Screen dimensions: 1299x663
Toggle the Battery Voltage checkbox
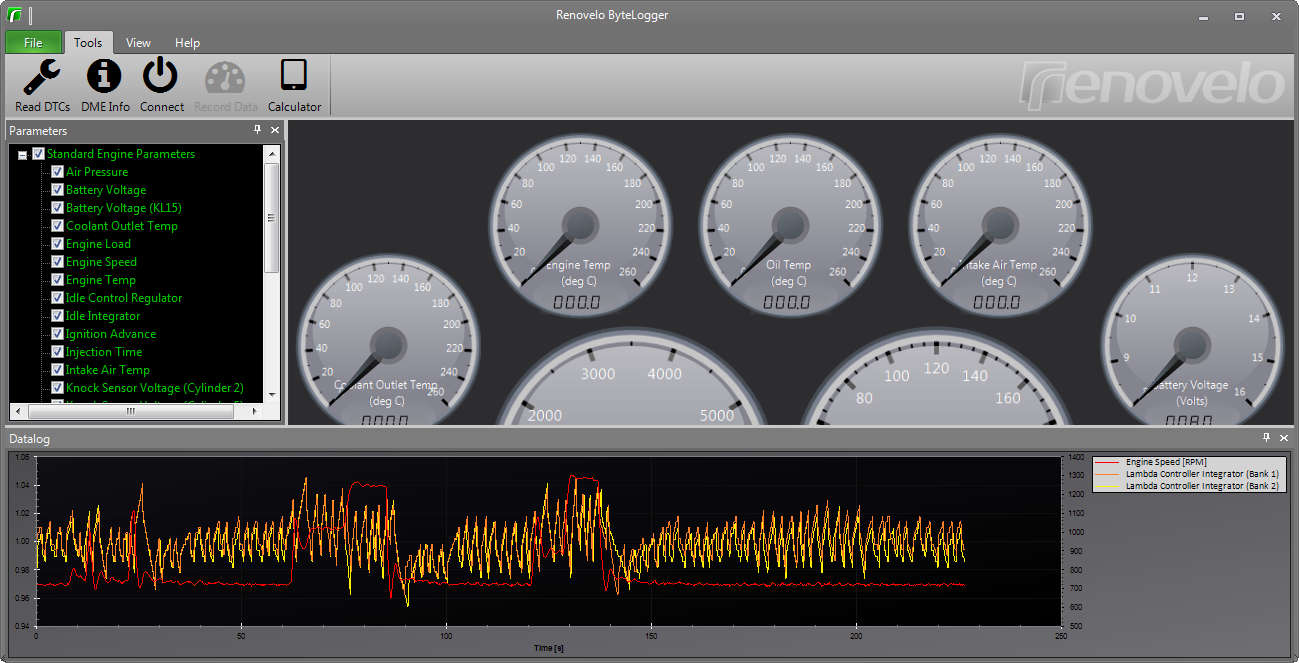tap(57, 190)
